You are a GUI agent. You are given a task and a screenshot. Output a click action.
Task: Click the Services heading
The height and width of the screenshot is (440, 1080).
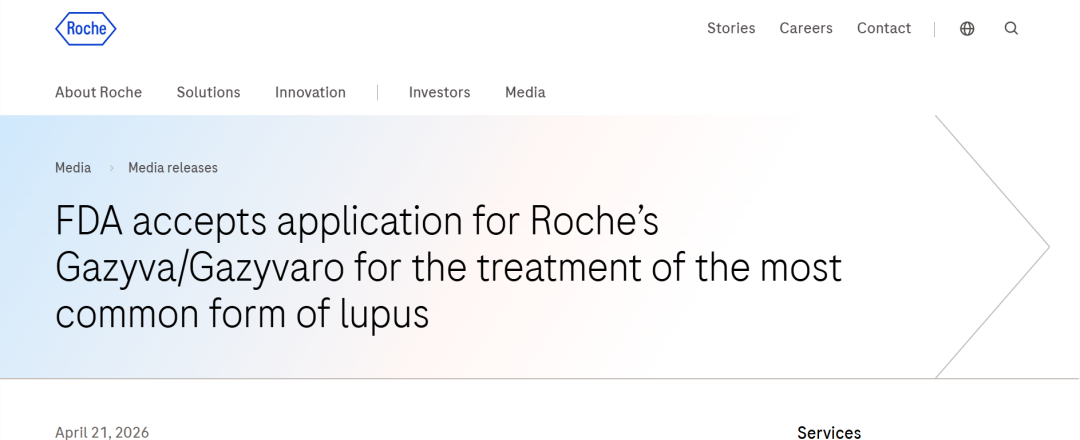(x=829, y=432)
